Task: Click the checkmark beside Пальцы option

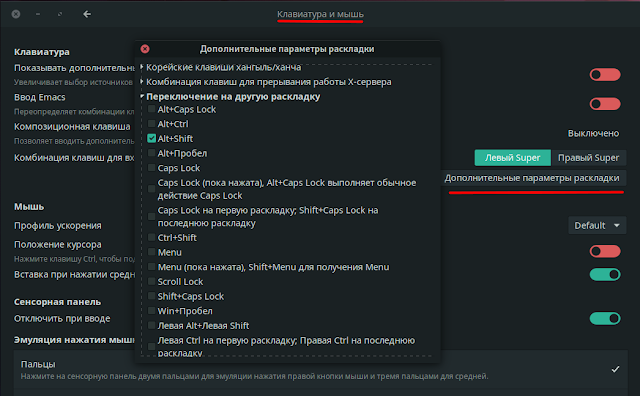Action: pos(616,369)
